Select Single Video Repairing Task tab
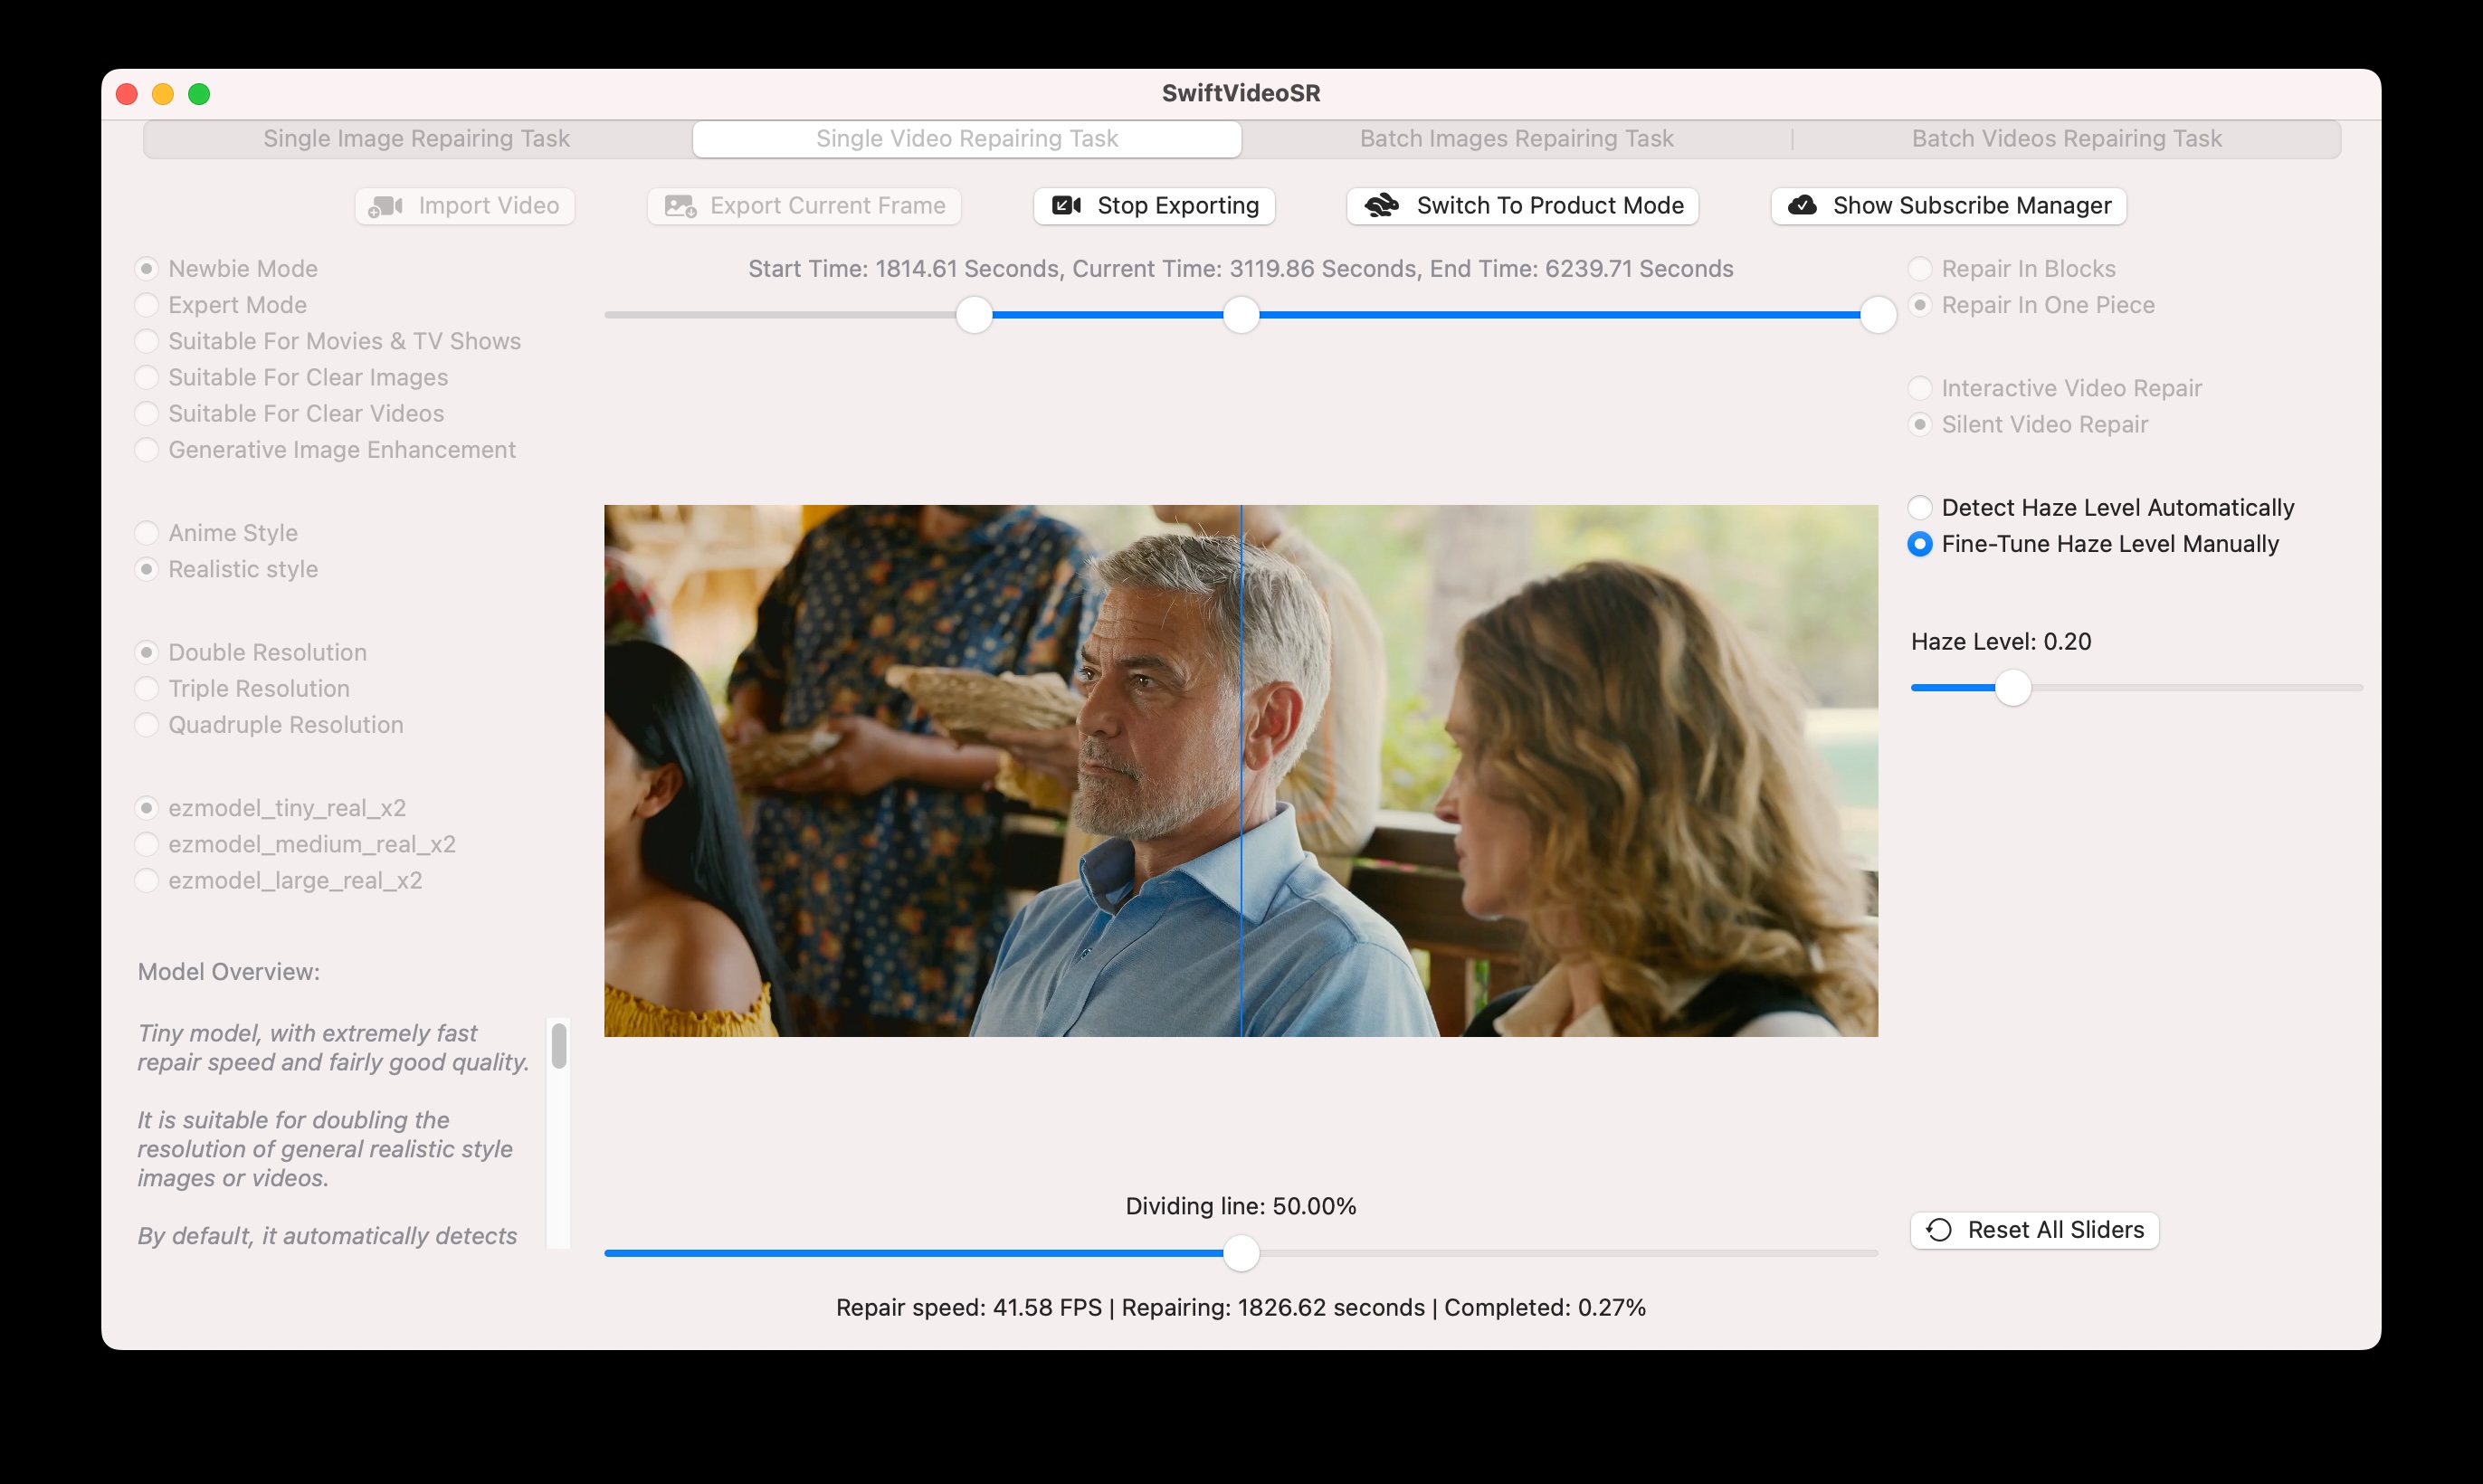This screenshot has width=2483, height=1484. tap(967, 139)
